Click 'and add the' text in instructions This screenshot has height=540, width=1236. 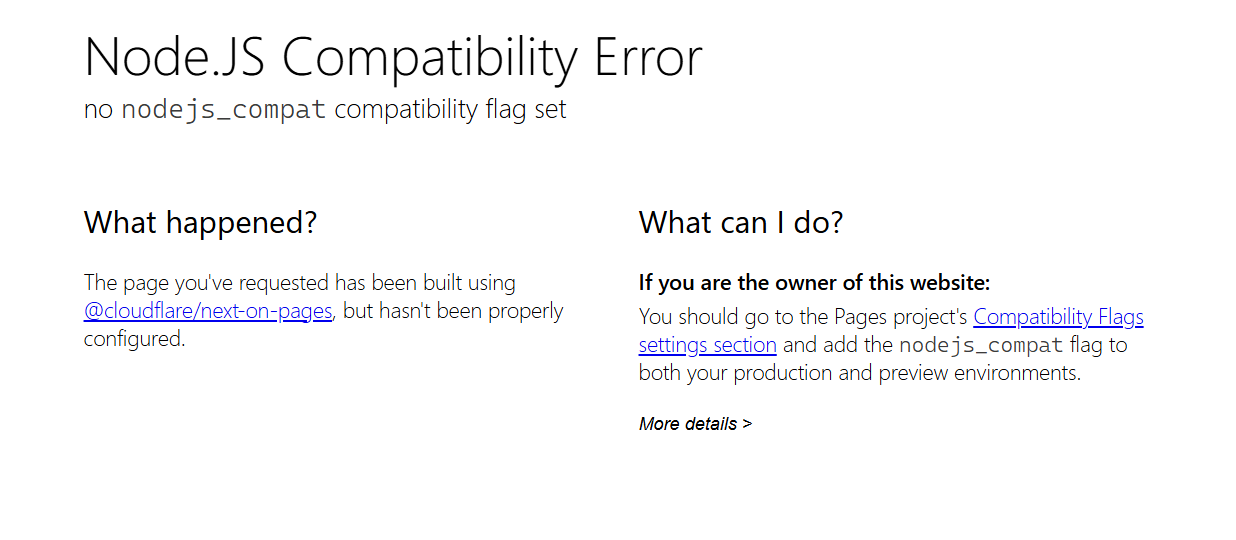click(x=838, y=345)
